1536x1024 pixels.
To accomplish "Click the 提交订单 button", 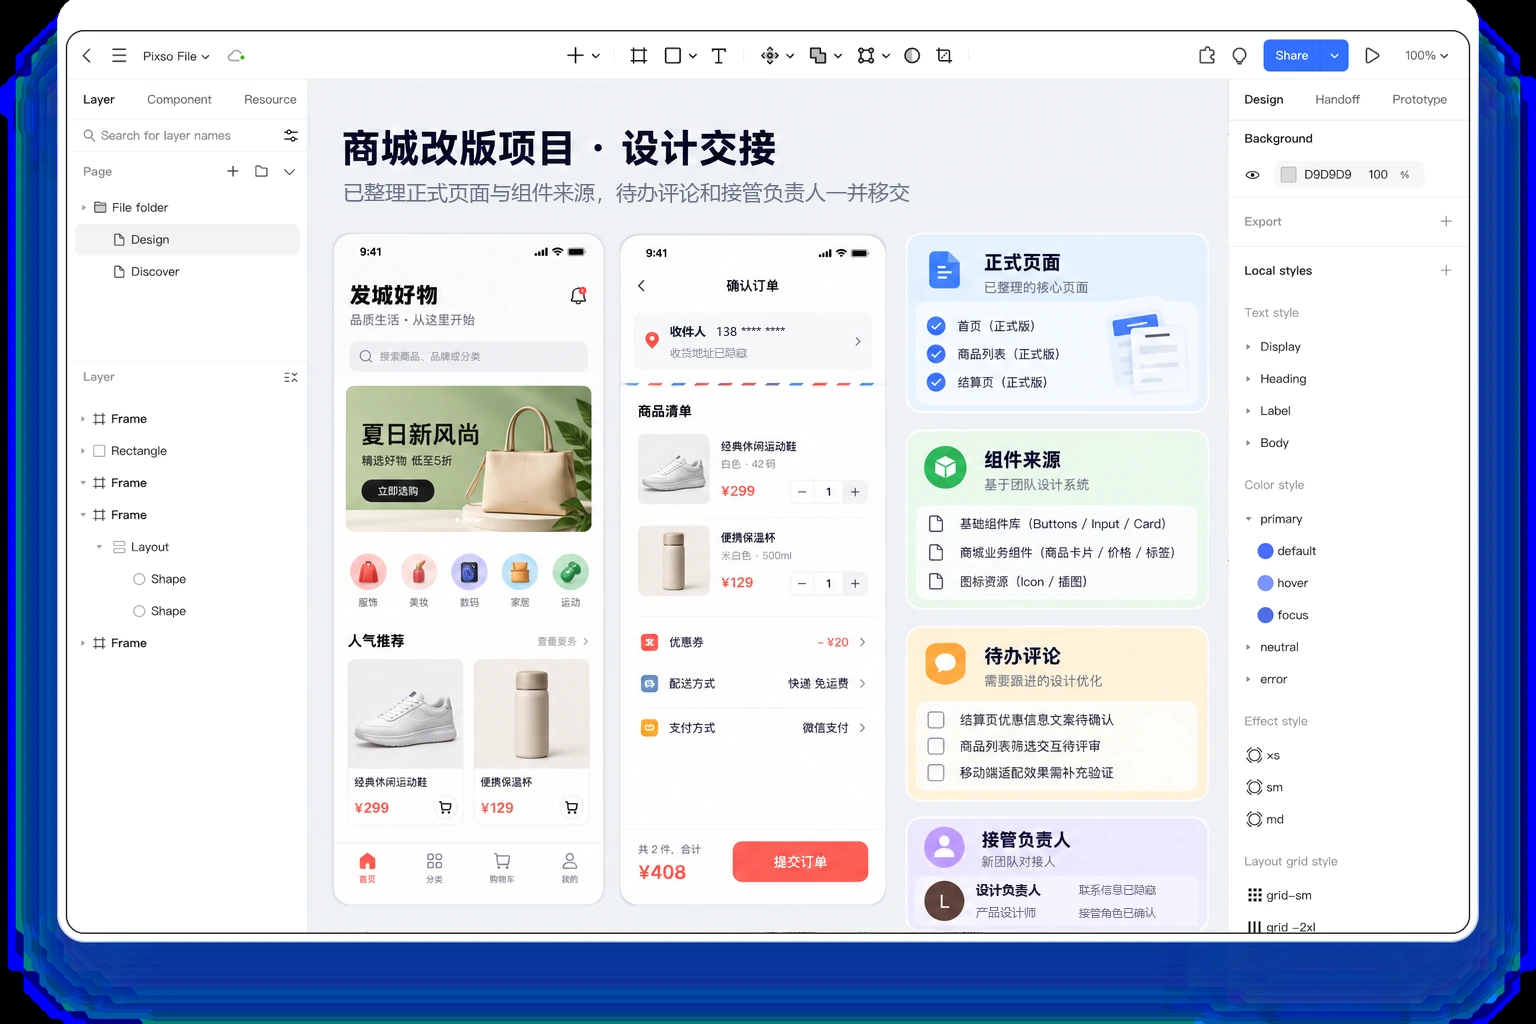I will (x=800, y=862).
